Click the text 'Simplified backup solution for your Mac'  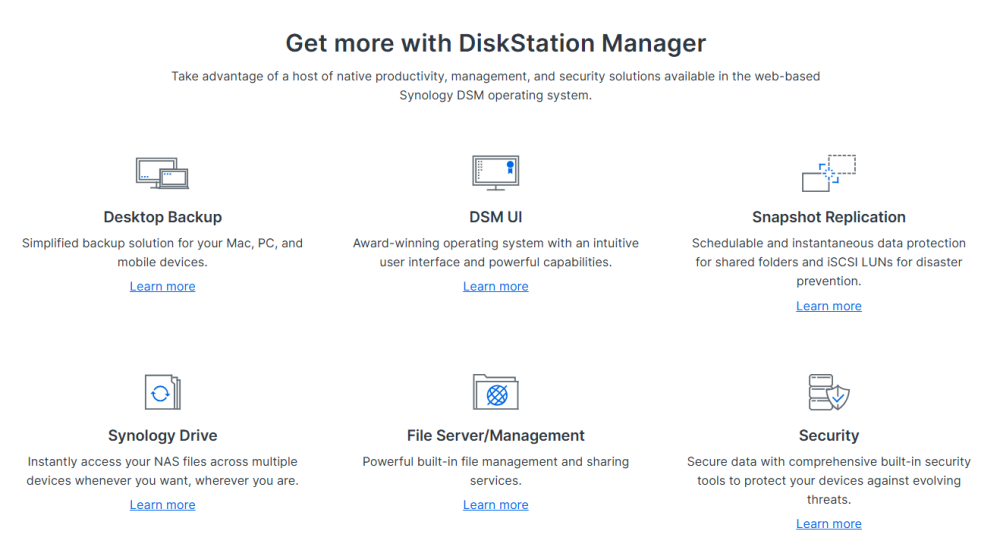coord(137,243)
